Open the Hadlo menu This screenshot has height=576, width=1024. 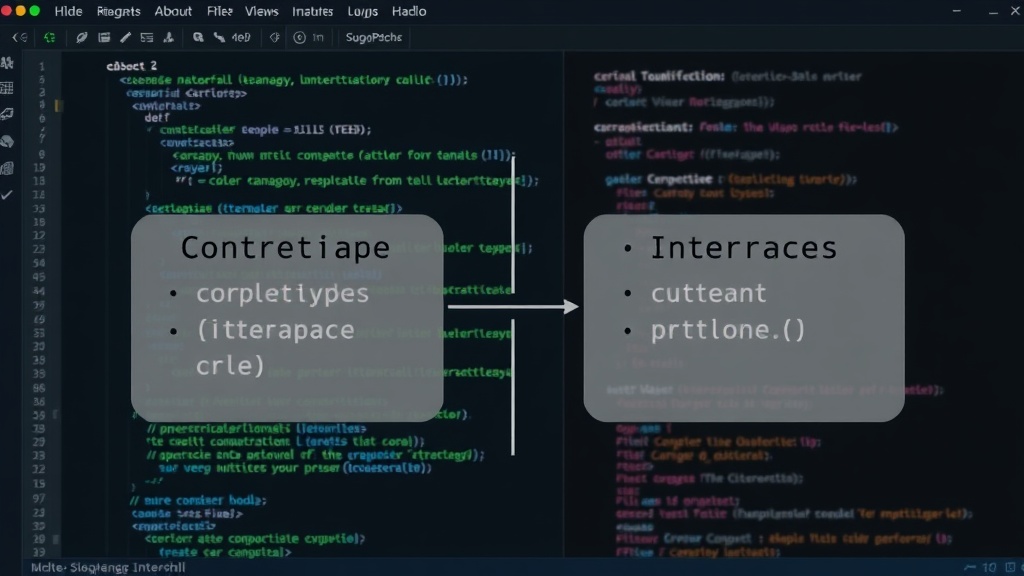(x=409, y=11)
